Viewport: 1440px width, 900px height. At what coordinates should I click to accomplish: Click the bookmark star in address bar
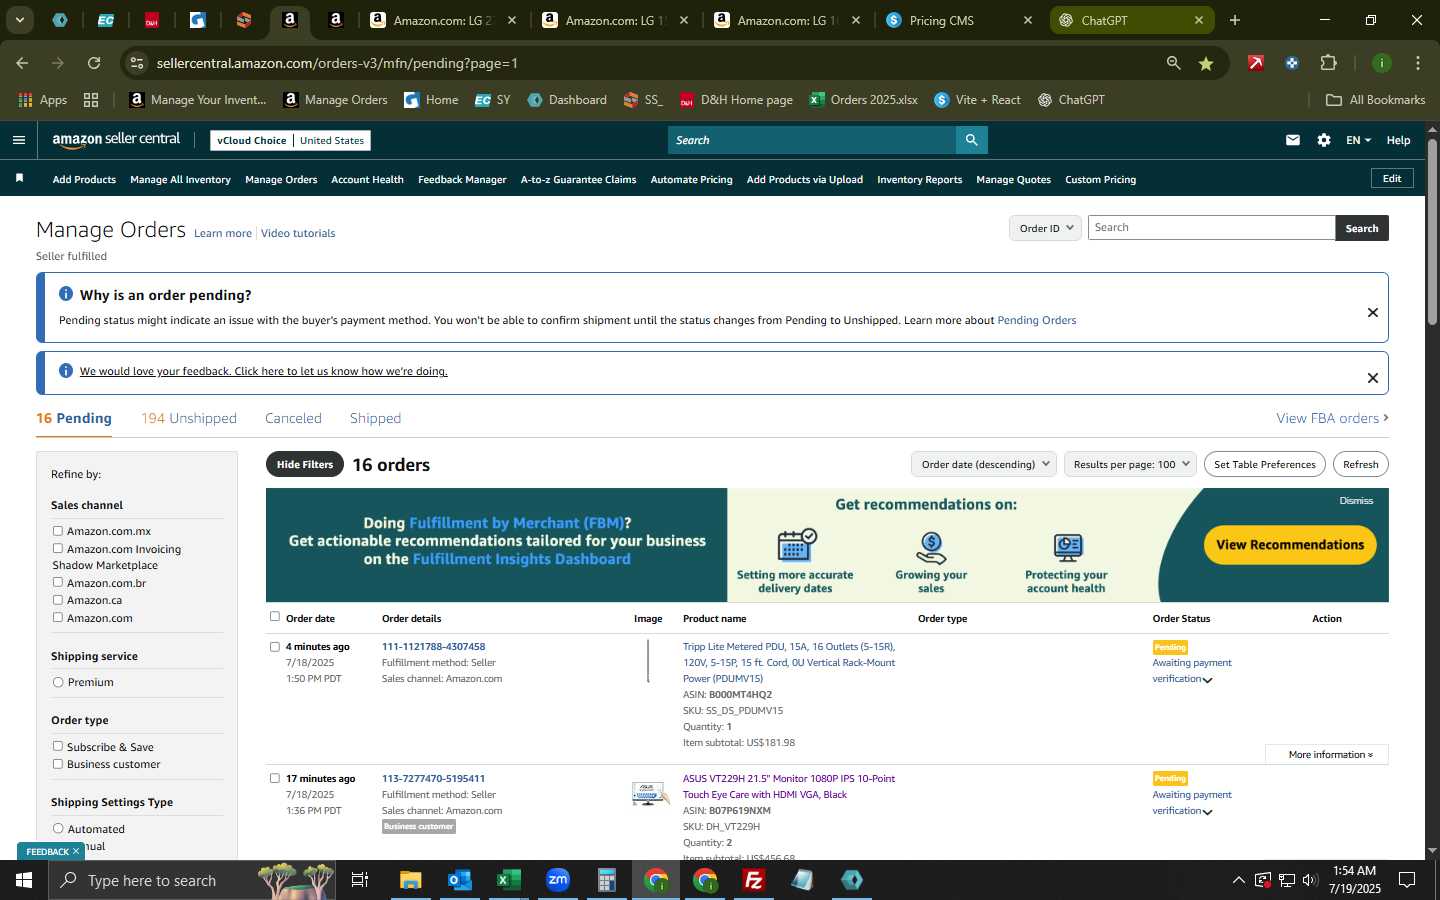1206,63
